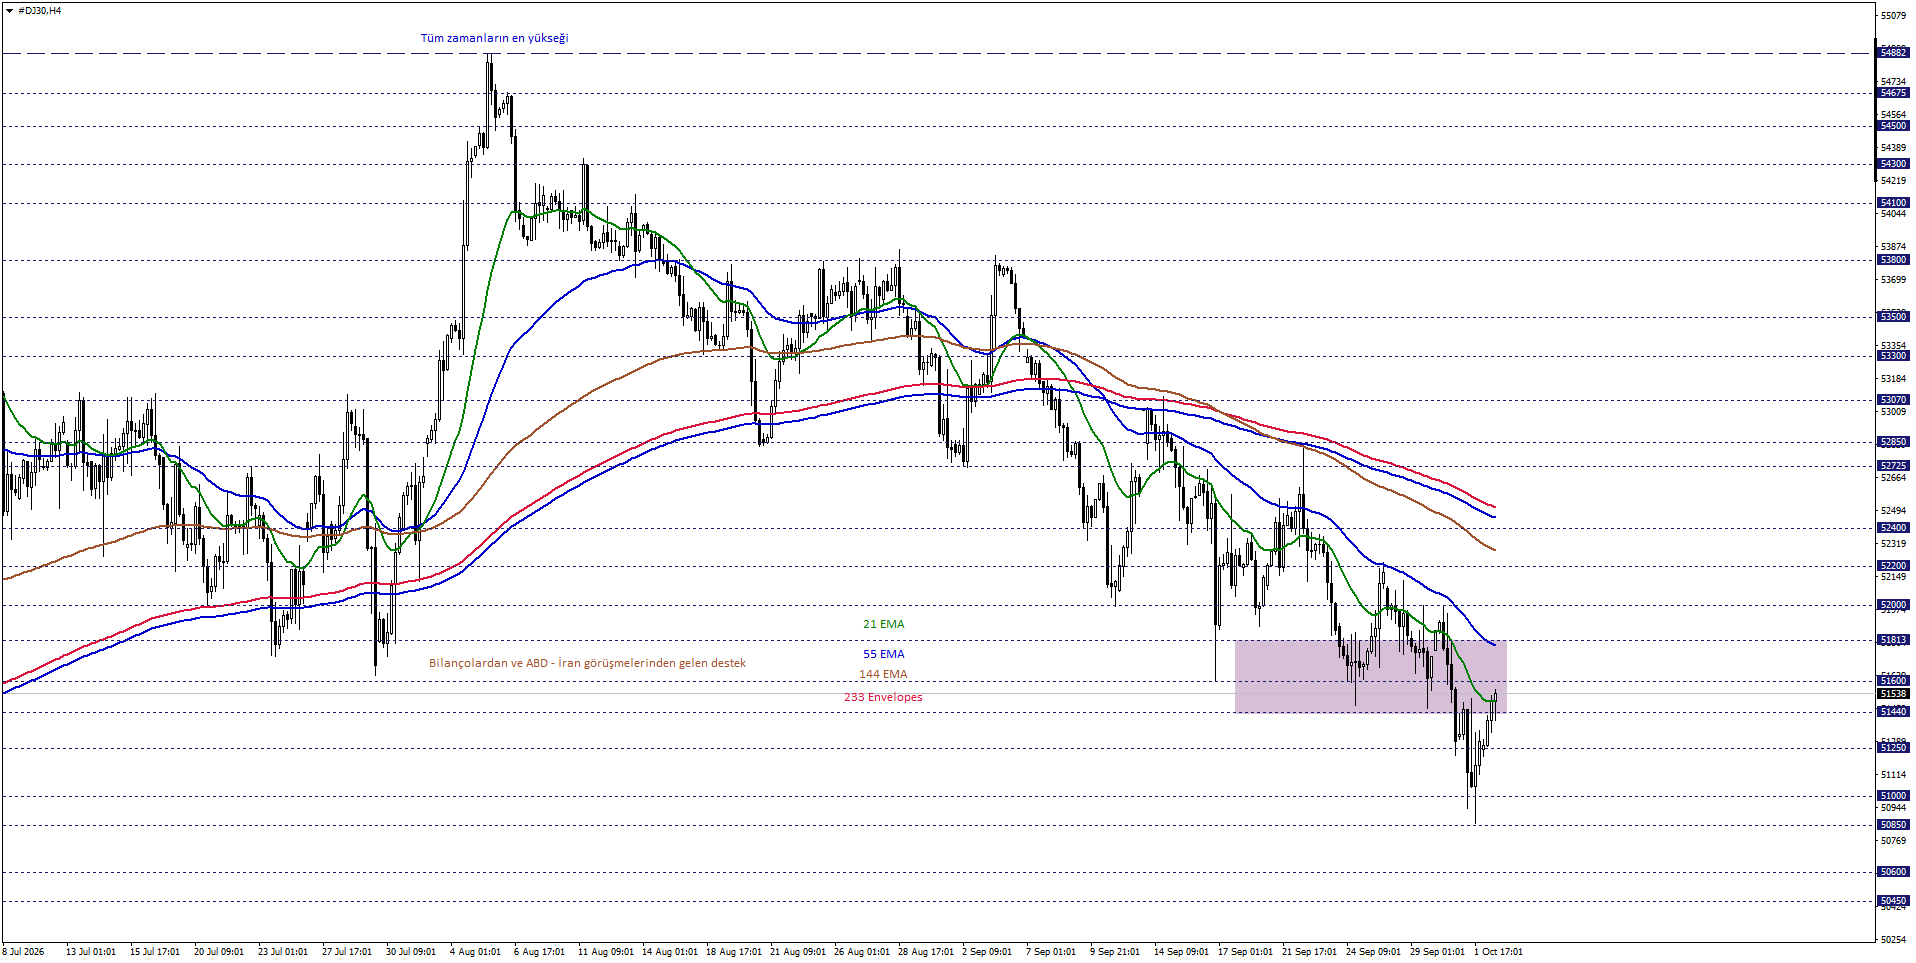This screenshot has height=963, width=1916.
Task: Select the #DJ30,H4 chart title
Action: 40,11
